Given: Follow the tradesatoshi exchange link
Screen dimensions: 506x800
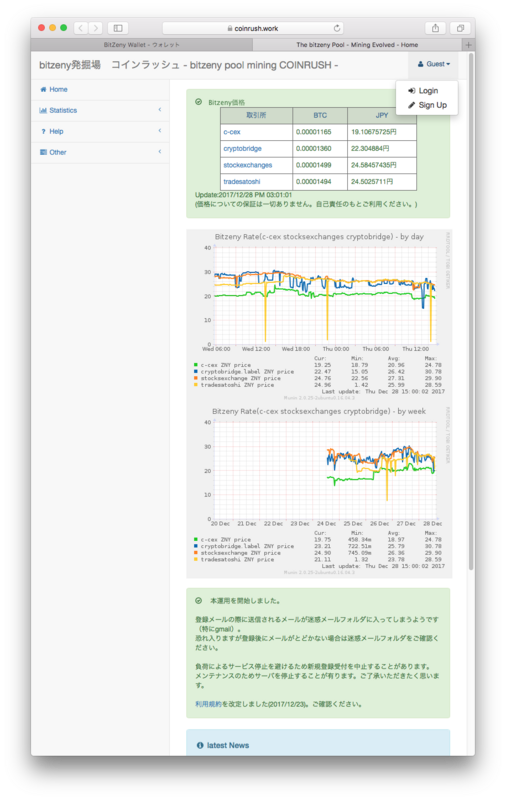Looking at the screenshot, I should [x=242, y=182].
